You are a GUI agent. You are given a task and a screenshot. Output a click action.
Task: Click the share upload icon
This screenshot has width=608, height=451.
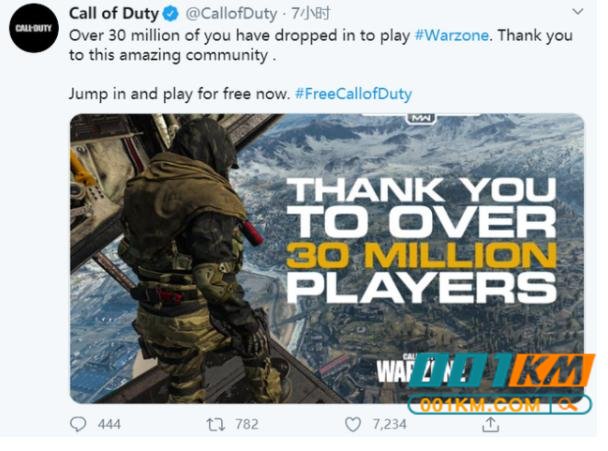coord(491,425)
